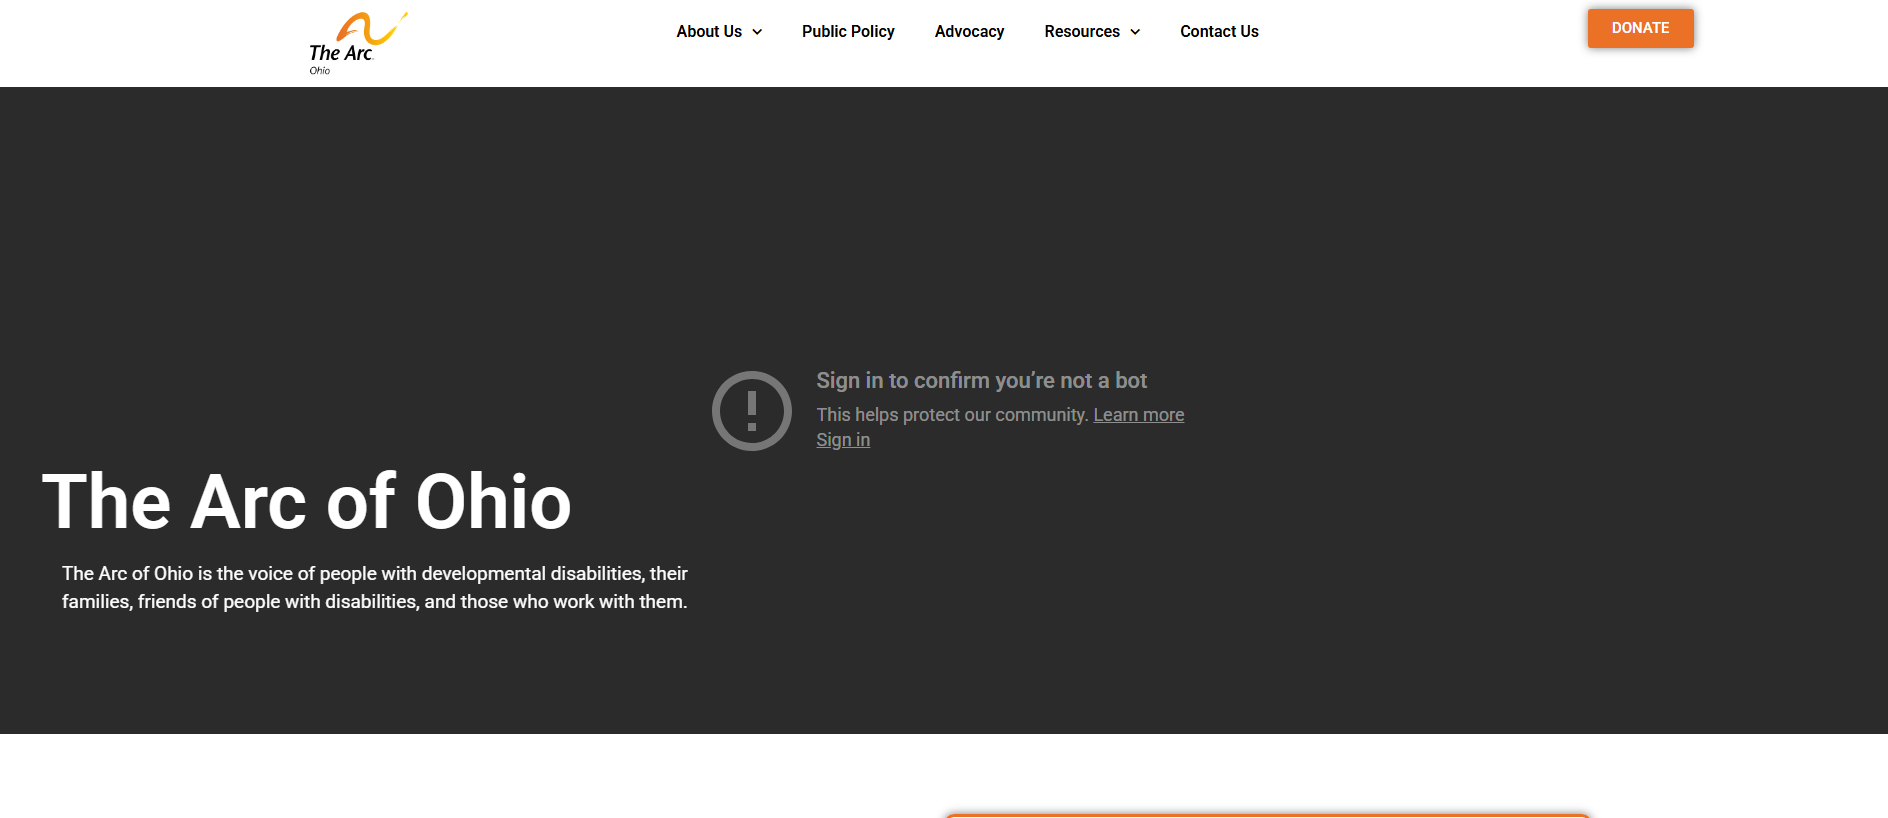This screenshot has height=818, width=1888.
Task: Click the exclamation warning icon
Action: click(x=752, y=411)
